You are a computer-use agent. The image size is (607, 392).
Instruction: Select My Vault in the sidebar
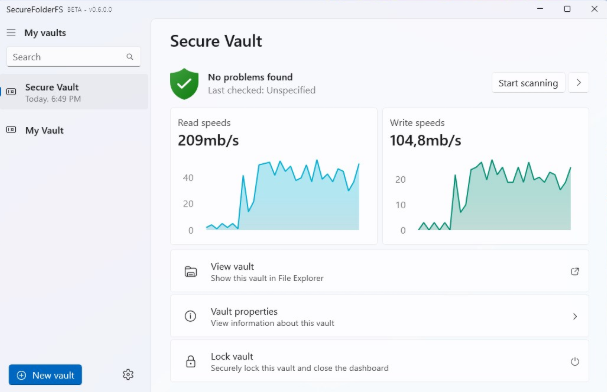tap(74, 130)
